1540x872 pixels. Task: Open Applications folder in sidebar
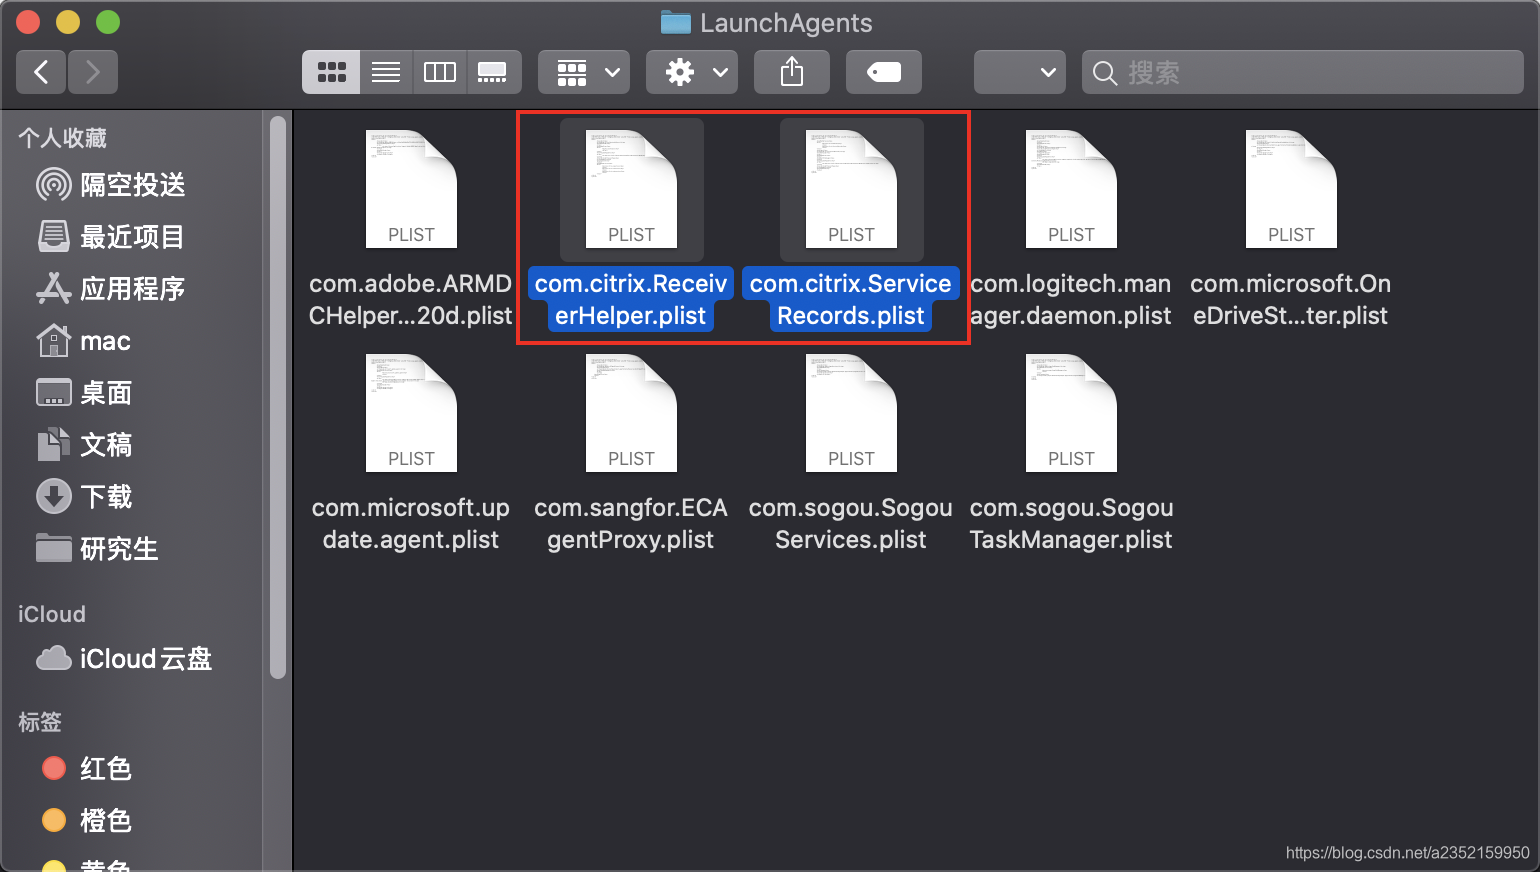click(x=132, y=289)
